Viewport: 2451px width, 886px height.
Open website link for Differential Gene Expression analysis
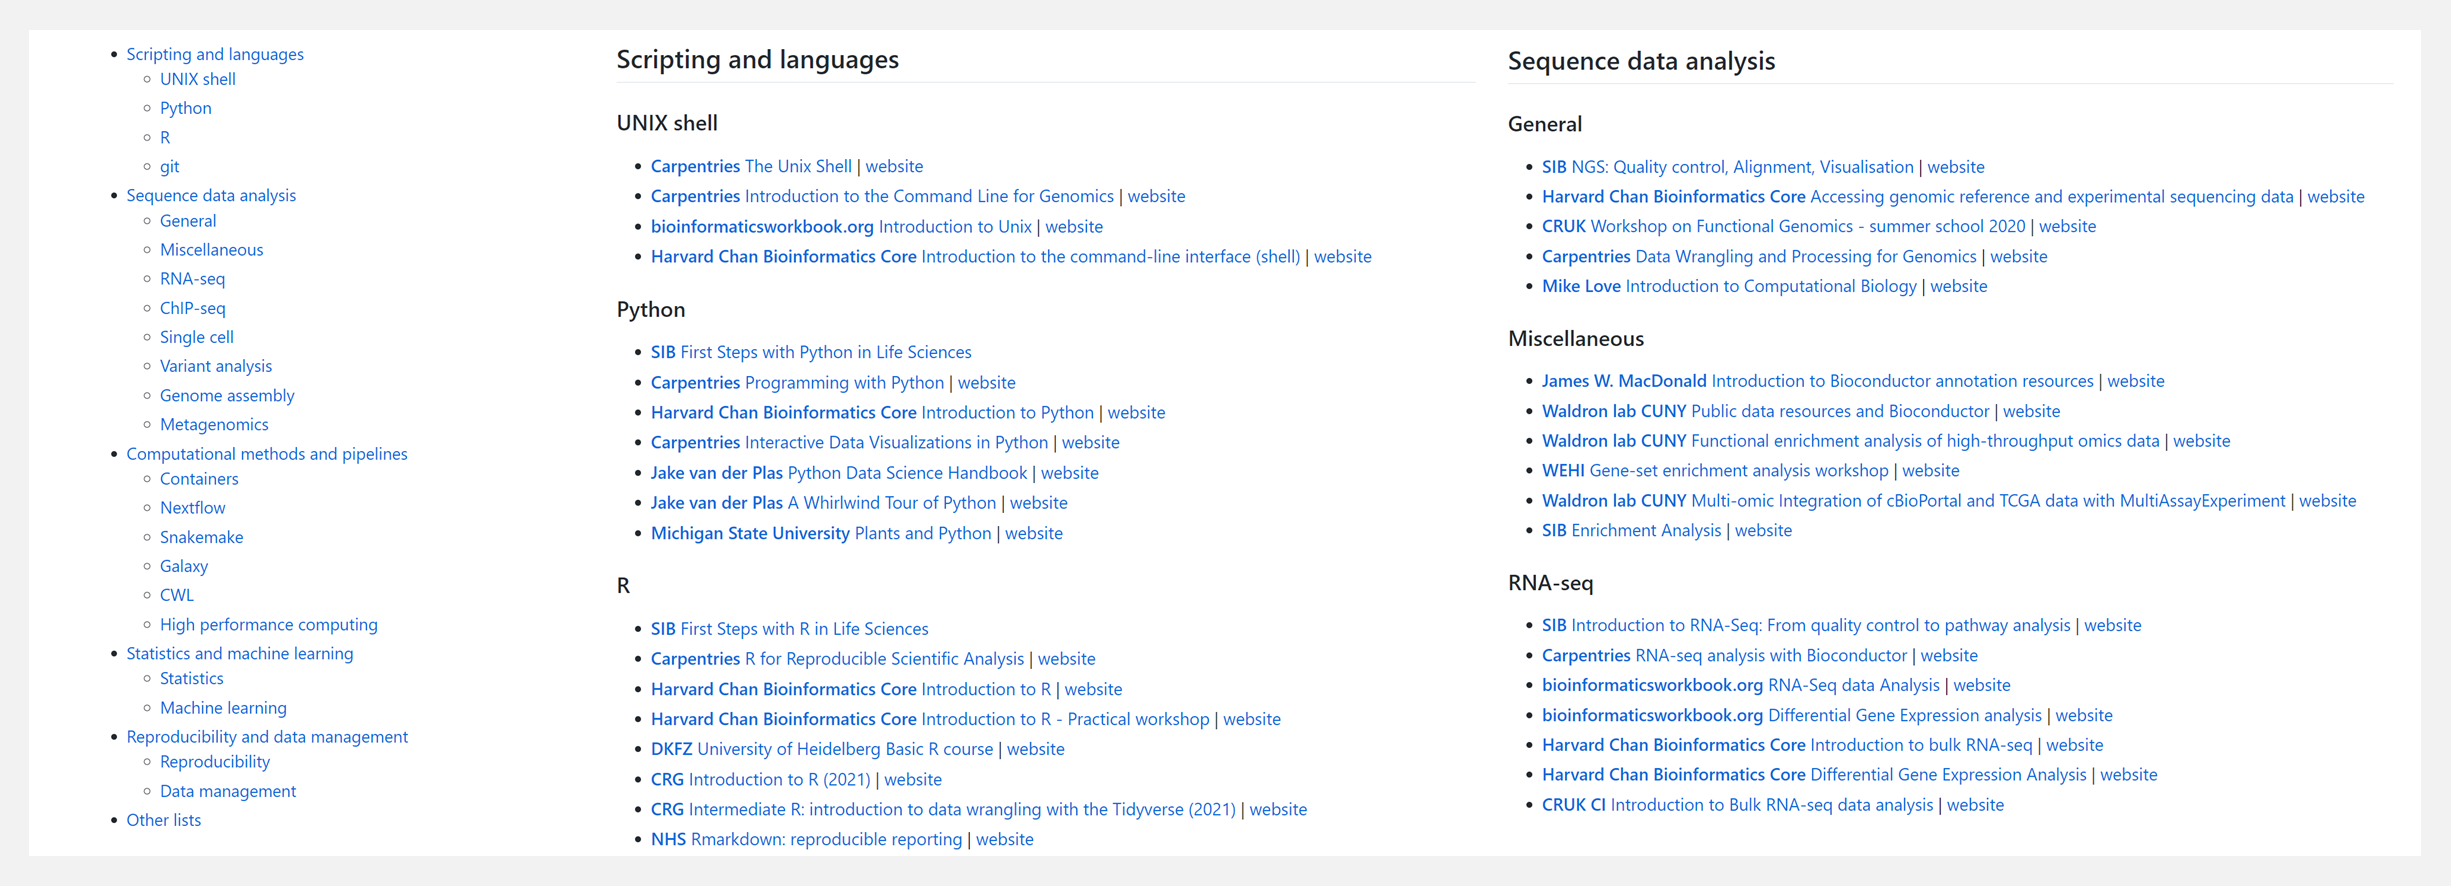click(x=2083, y=715)
